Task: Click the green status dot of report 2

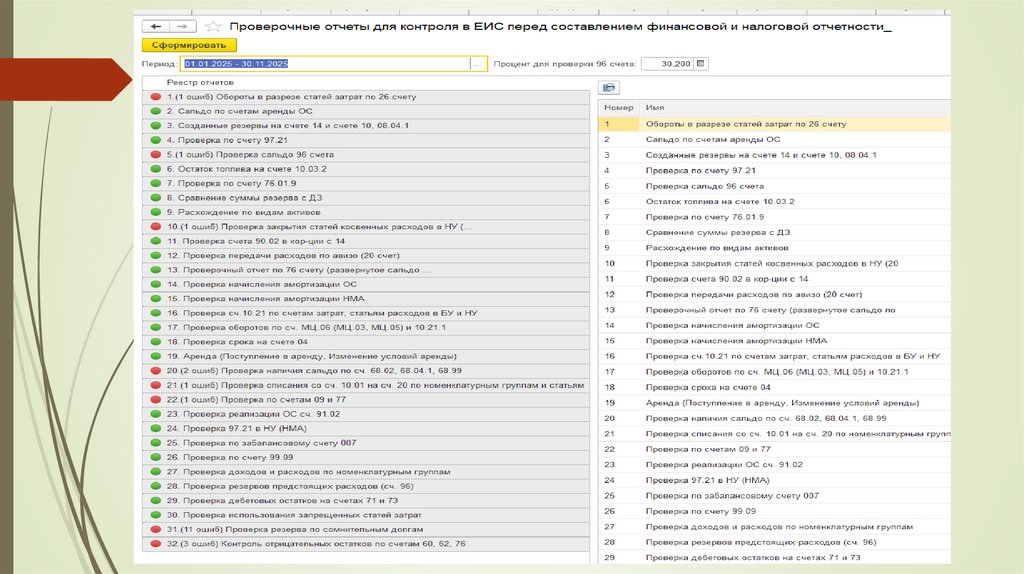Action: pos(155,111)
